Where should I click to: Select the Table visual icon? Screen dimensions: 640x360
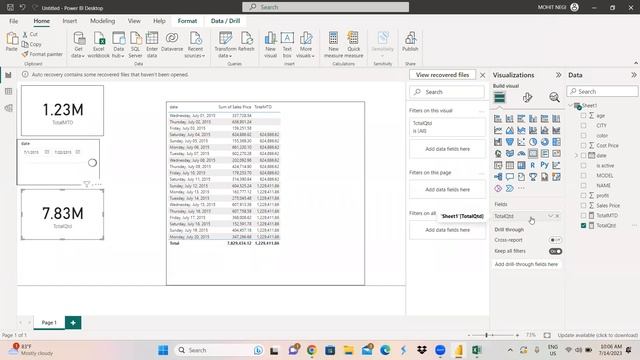pos(510,165)
